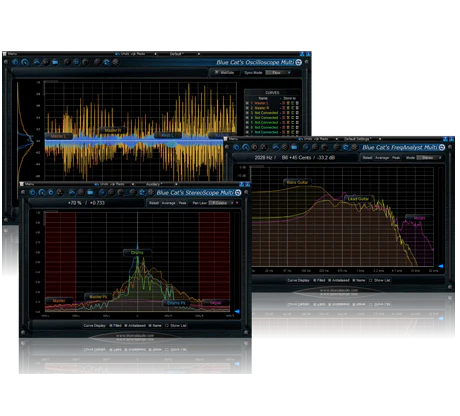Click the blue curve icon in Oscilloscope Multi toolbar
The image size is (460, 416).
tap(37, 62)
